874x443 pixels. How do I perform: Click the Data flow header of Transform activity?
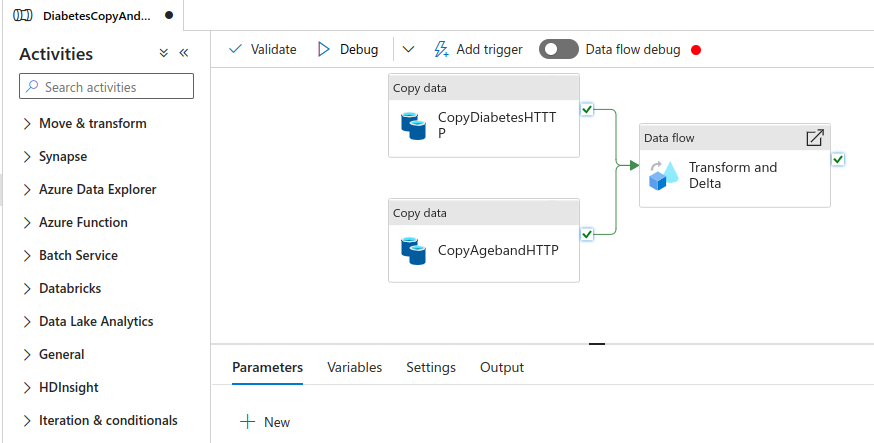(x=735, y=138)
